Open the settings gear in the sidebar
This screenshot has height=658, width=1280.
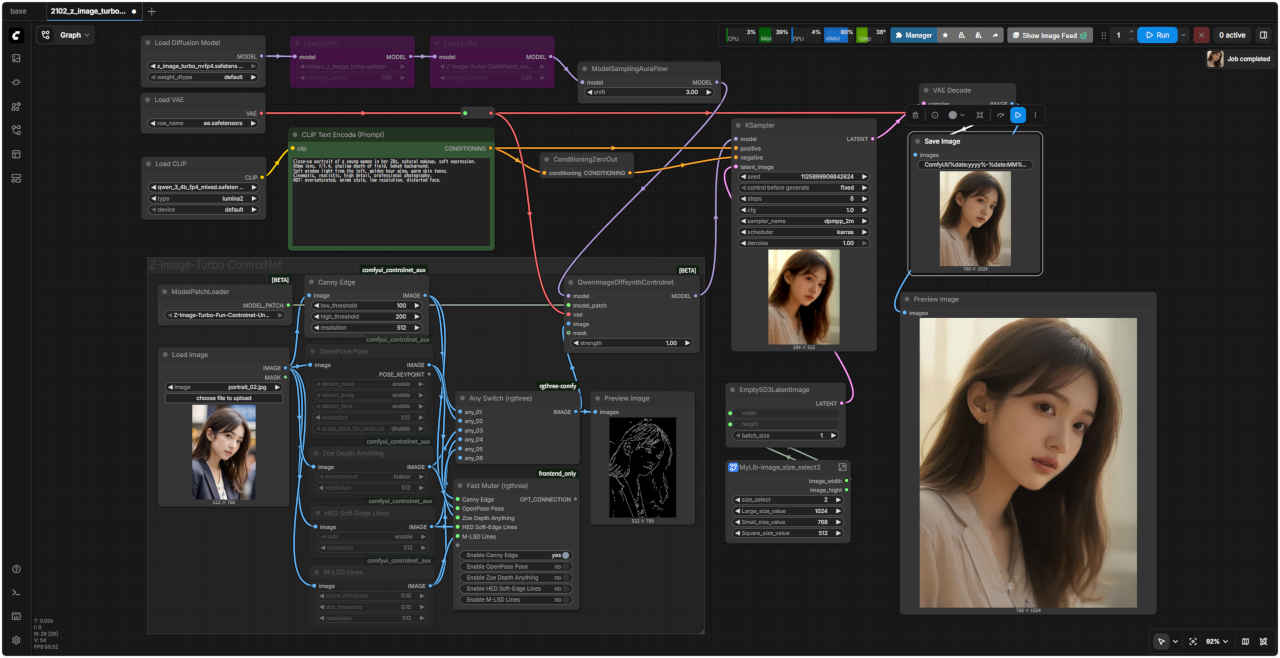tap(16, 640)
